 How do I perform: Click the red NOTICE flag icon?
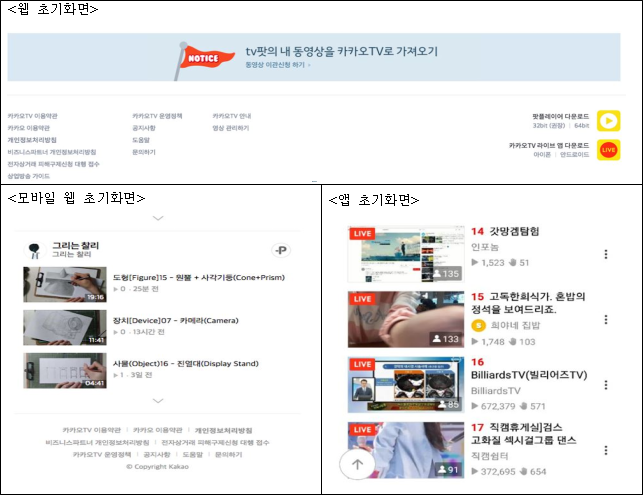pyautogui.click(x=203, y=60)
